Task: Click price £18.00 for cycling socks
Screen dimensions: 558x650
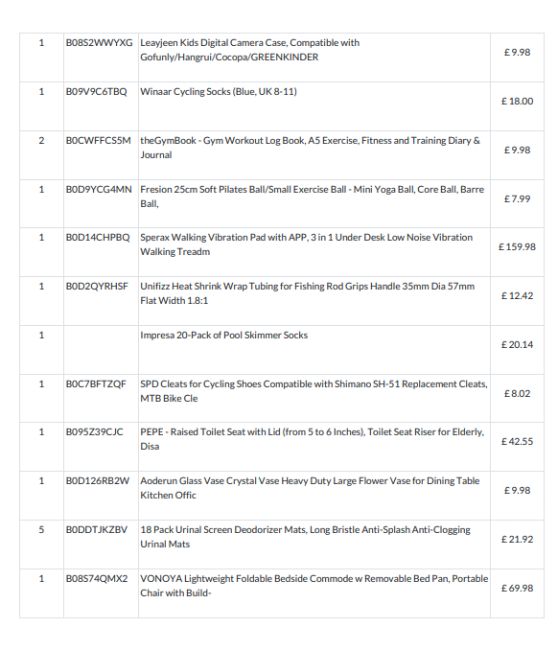Action: click(517, 101)
